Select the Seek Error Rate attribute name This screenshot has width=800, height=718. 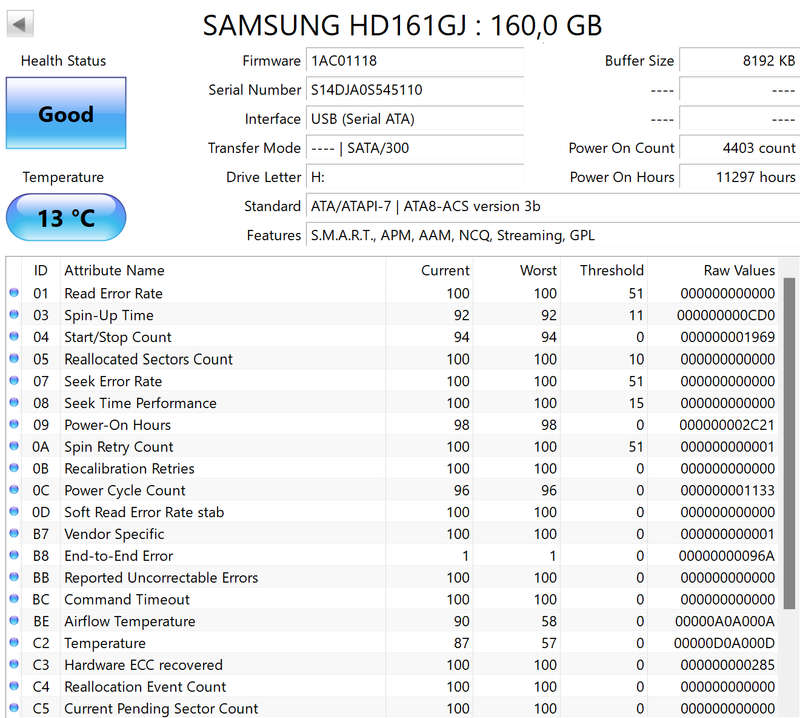[x=113, y=381]
